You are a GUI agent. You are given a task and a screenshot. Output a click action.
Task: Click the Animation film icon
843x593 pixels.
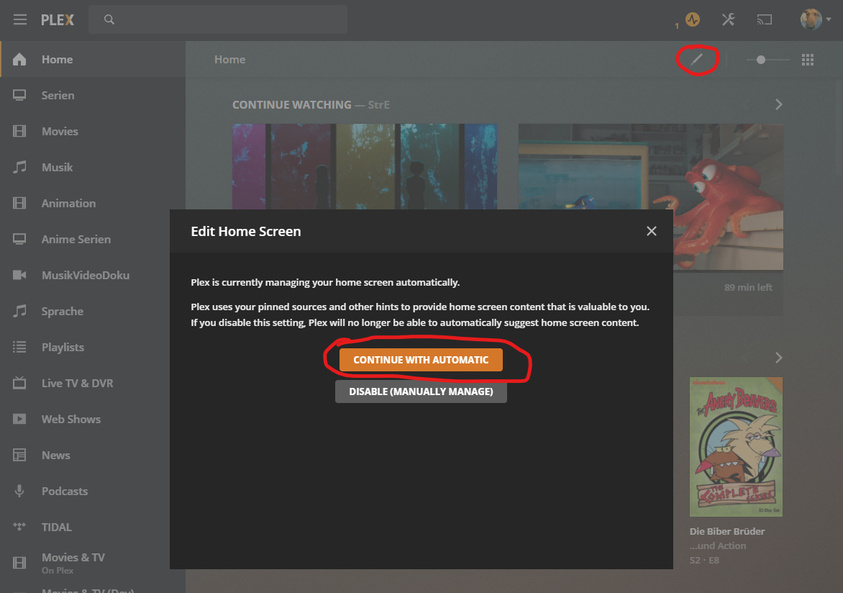19,203
